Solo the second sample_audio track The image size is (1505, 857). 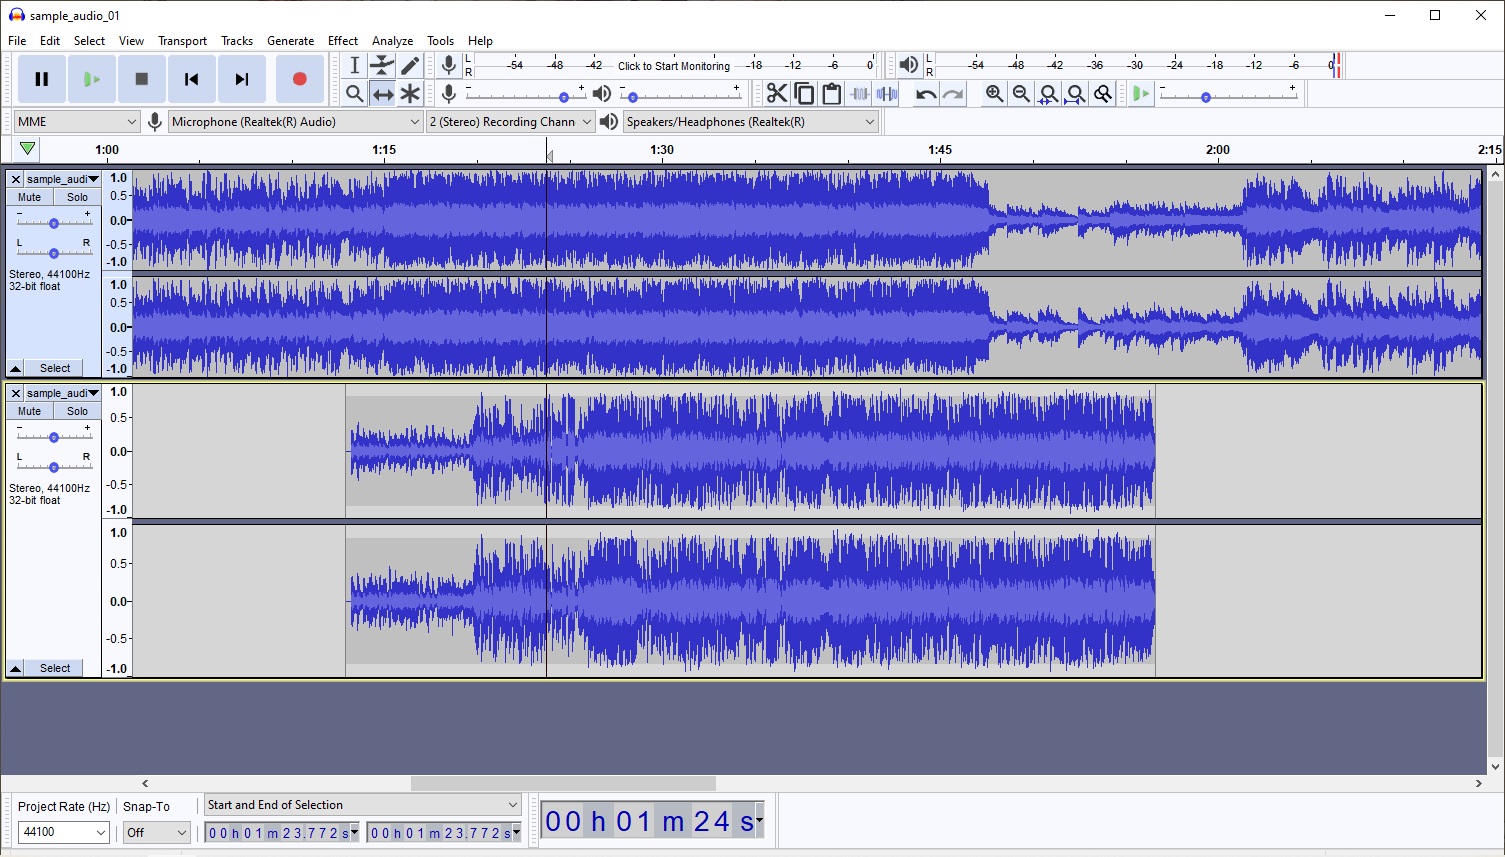[x=77, y=411]
